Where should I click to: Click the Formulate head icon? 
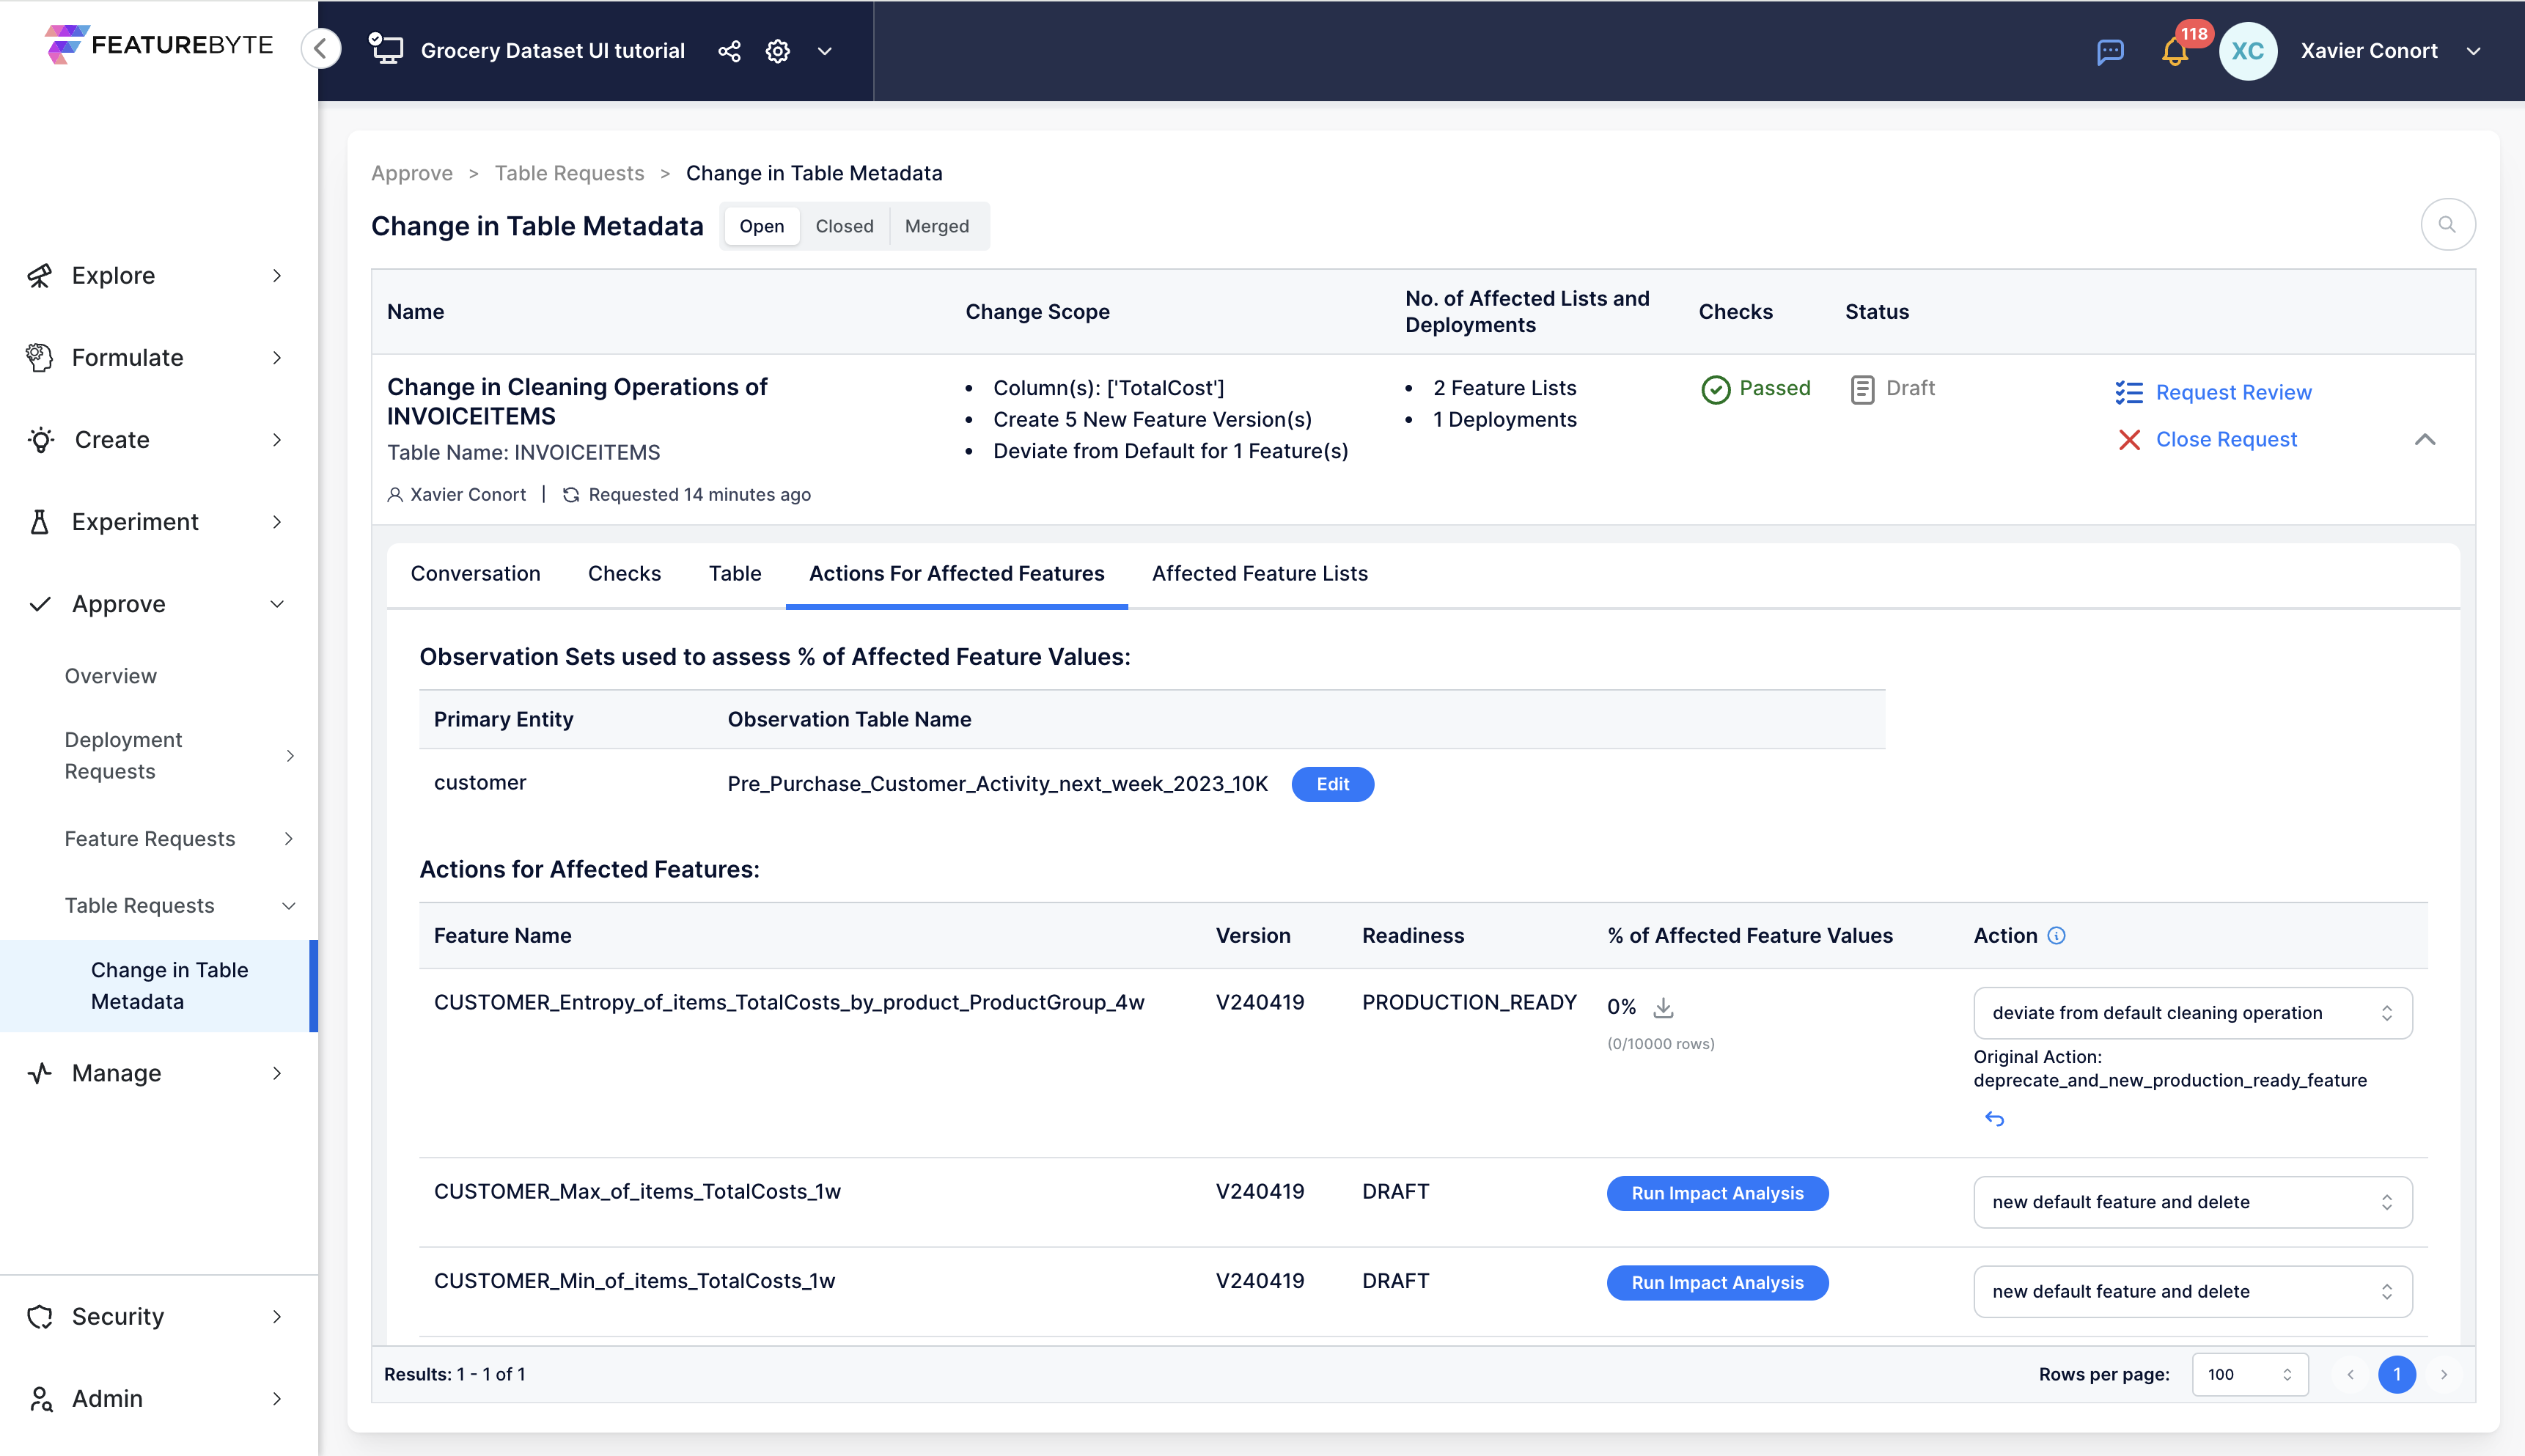pos(40,357)
